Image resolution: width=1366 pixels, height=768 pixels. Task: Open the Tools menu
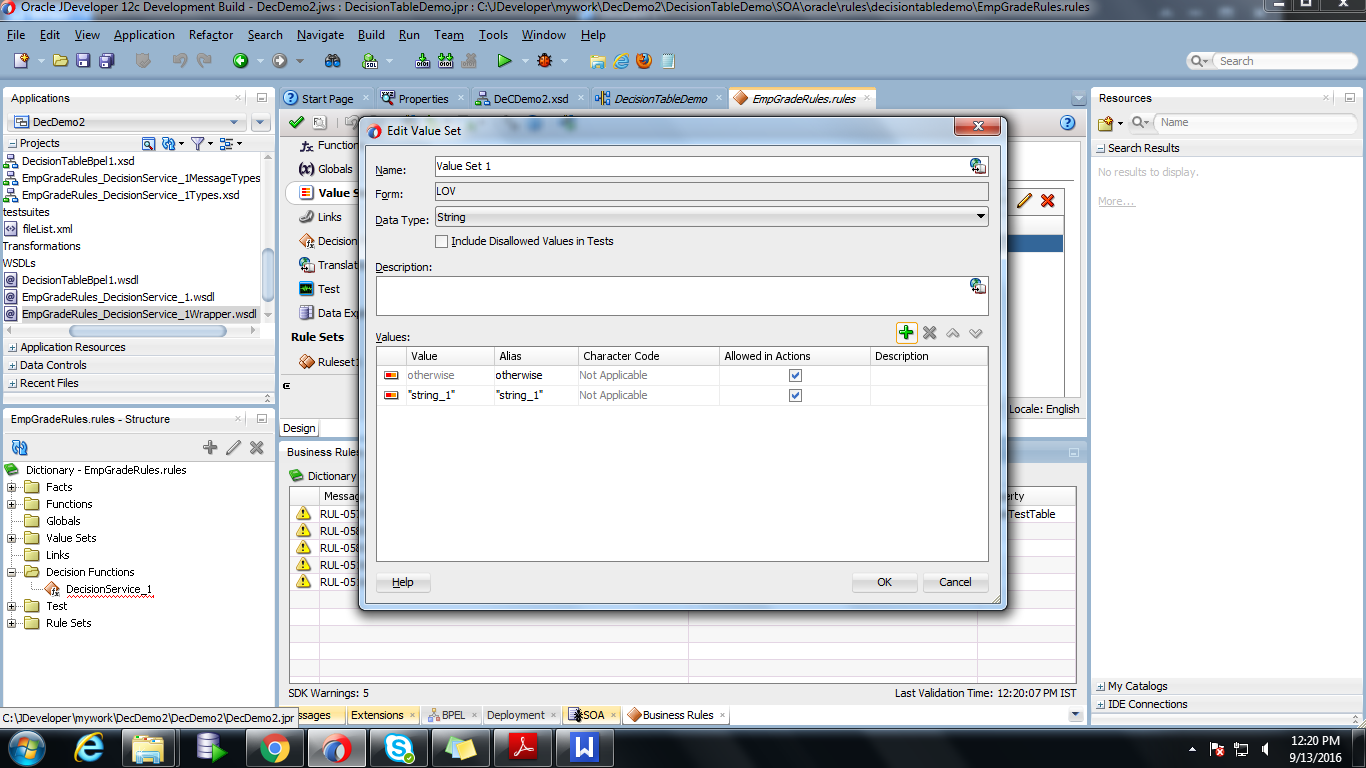[492, 34]
